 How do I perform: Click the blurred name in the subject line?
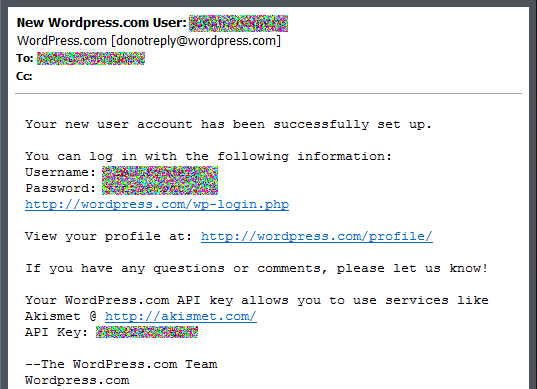(x=238, y=24)
